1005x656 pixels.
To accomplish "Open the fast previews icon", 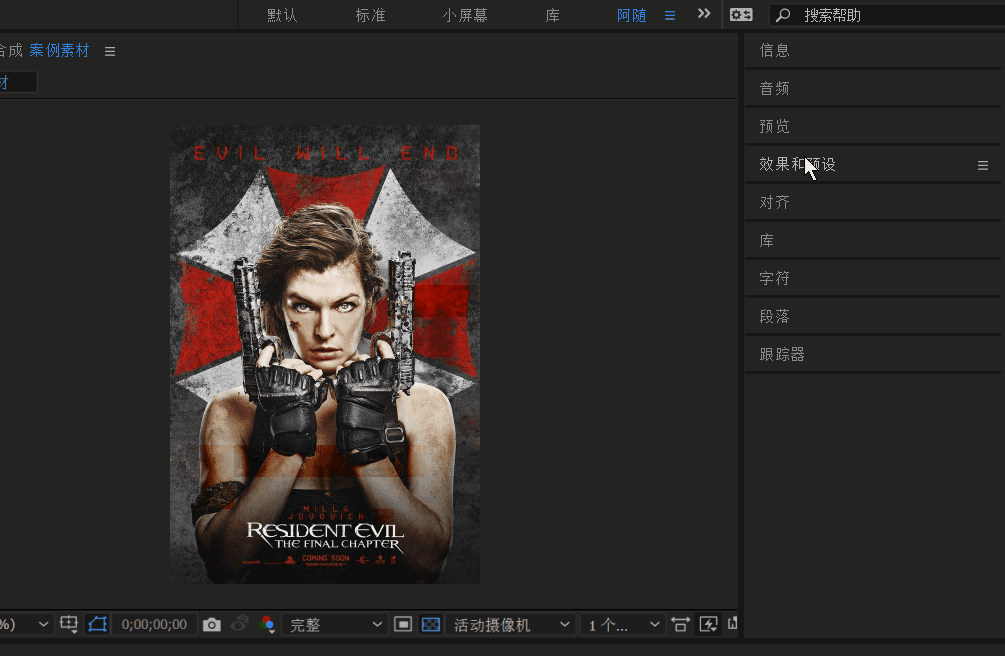I will click(708, 624).
